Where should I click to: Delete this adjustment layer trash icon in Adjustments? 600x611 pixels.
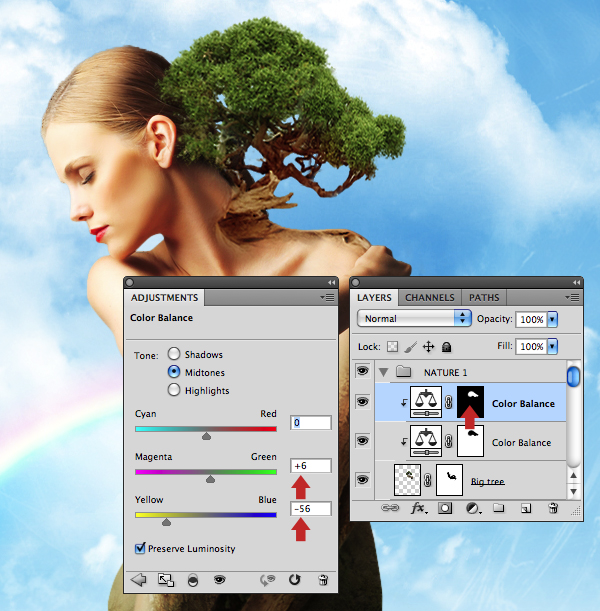click(323, 580)
